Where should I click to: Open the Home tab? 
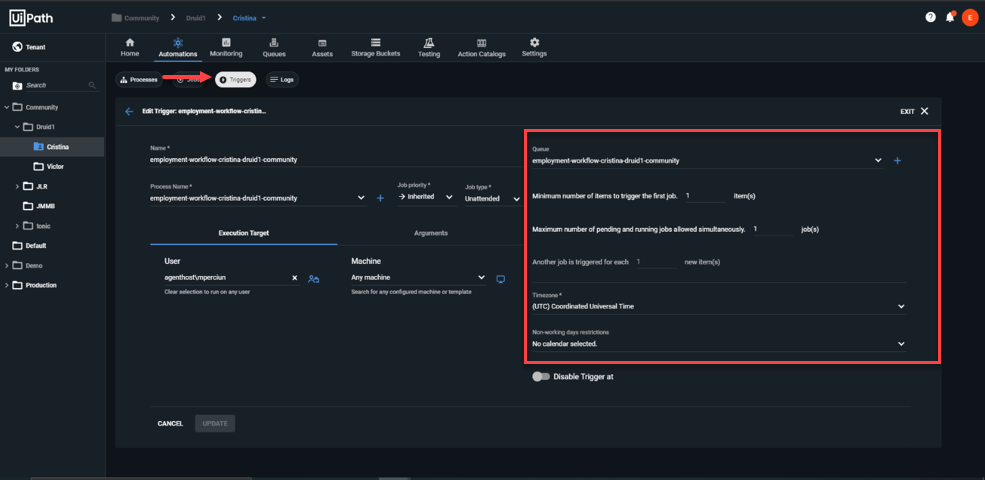click(x=129, y=48)
